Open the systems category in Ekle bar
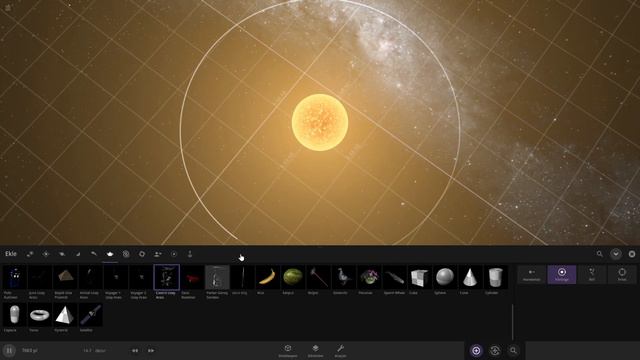 (30, 254)
